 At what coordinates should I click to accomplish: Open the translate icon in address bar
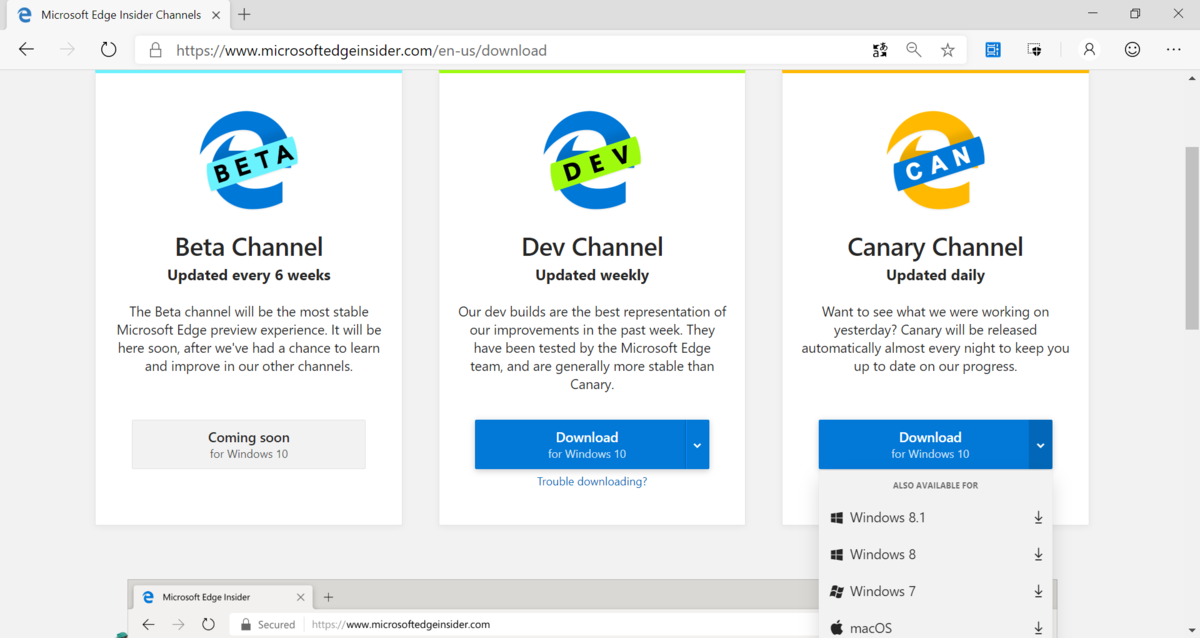coord(879,50)
